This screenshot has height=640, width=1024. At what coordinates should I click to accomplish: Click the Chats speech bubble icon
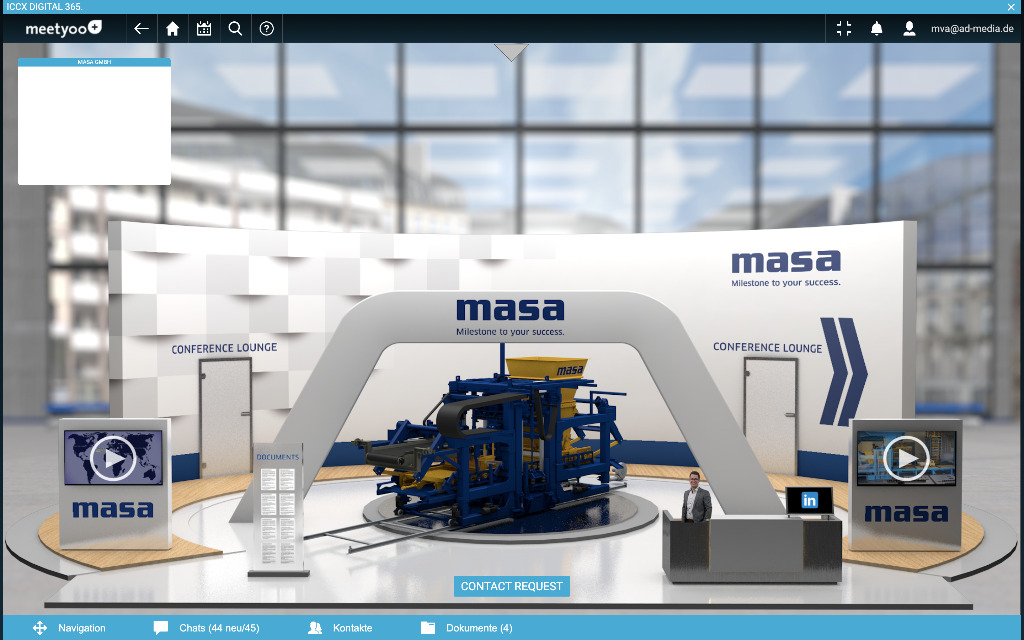pos(161,628)
